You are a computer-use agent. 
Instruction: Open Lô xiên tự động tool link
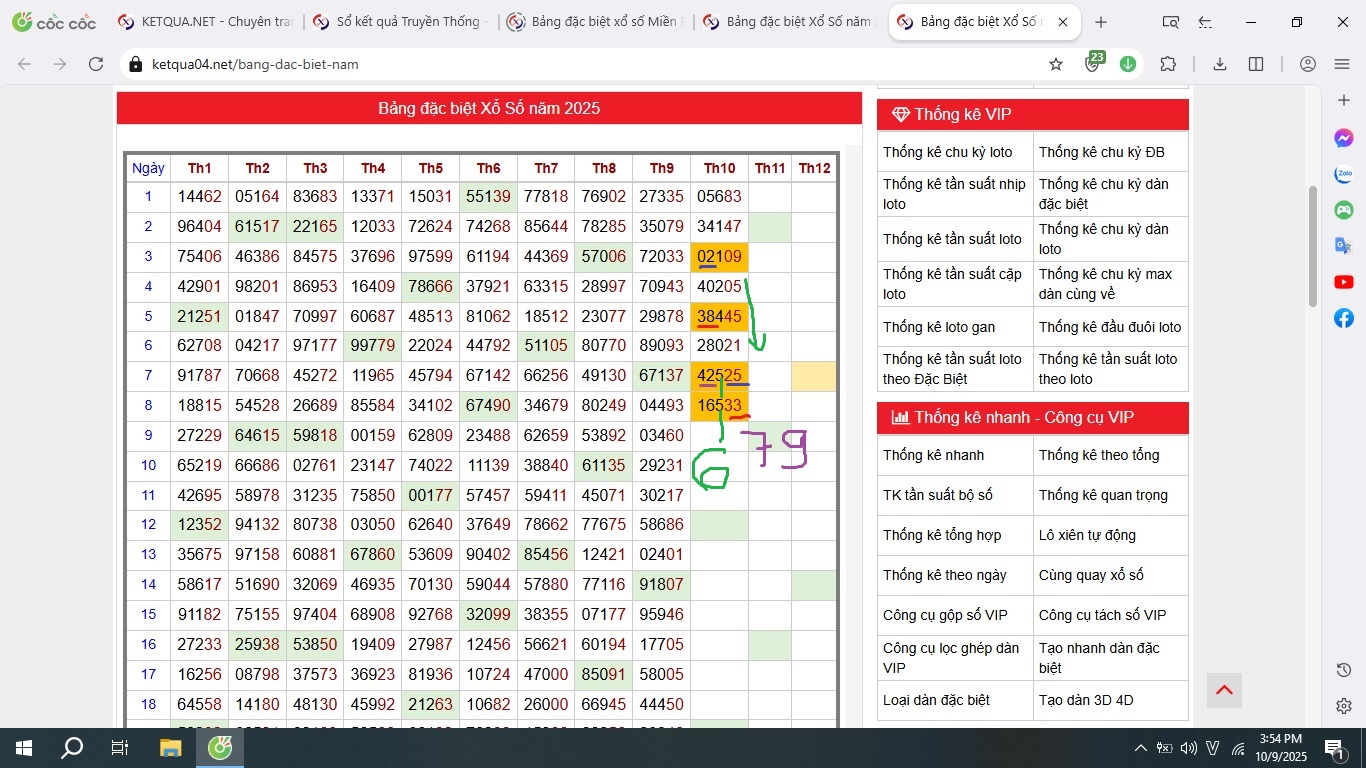click(1087, 535)
